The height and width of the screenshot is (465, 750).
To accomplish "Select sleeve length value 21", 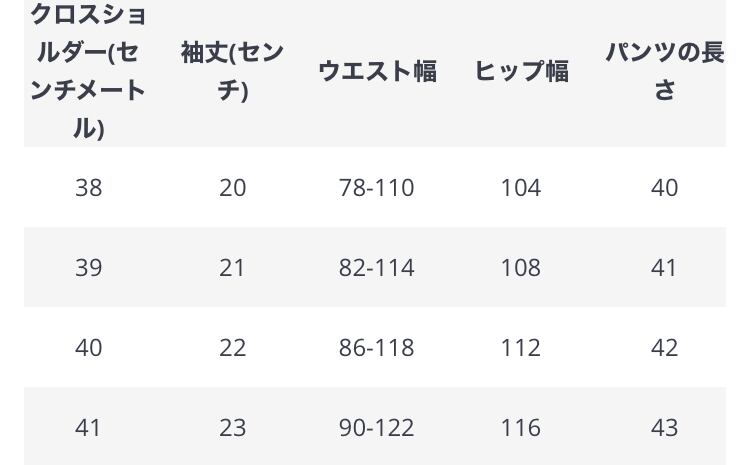I will (232, 268).
